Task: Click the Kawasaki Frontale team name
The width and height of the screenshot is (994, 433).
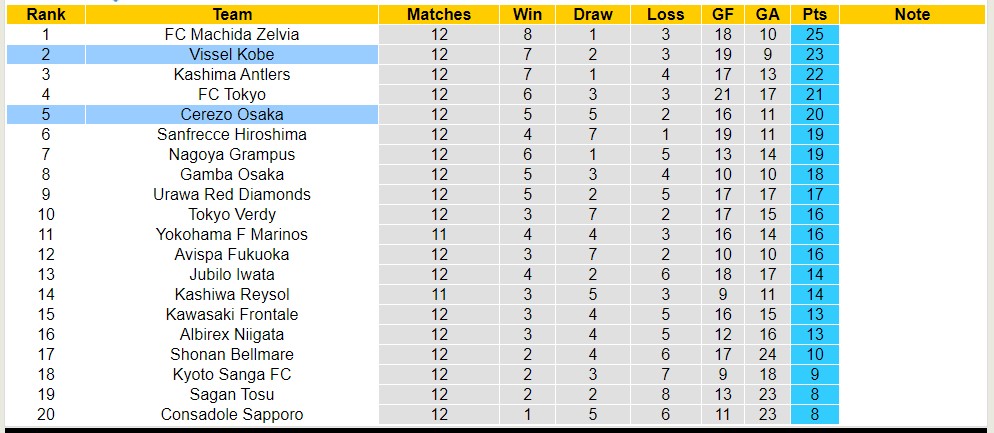Action: point(232,314)
